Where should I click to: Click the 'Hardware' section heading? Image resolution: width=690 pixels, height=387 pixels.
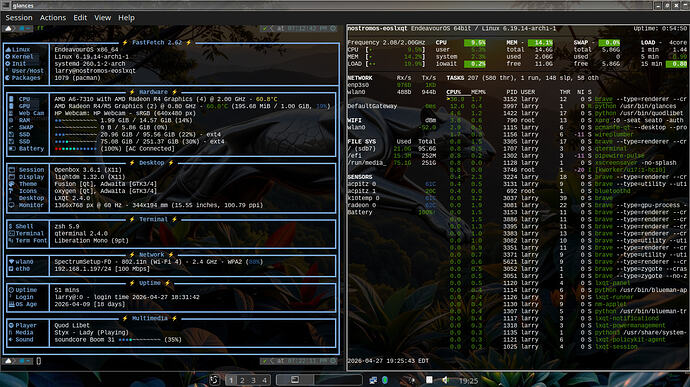(x=153, y=92)
